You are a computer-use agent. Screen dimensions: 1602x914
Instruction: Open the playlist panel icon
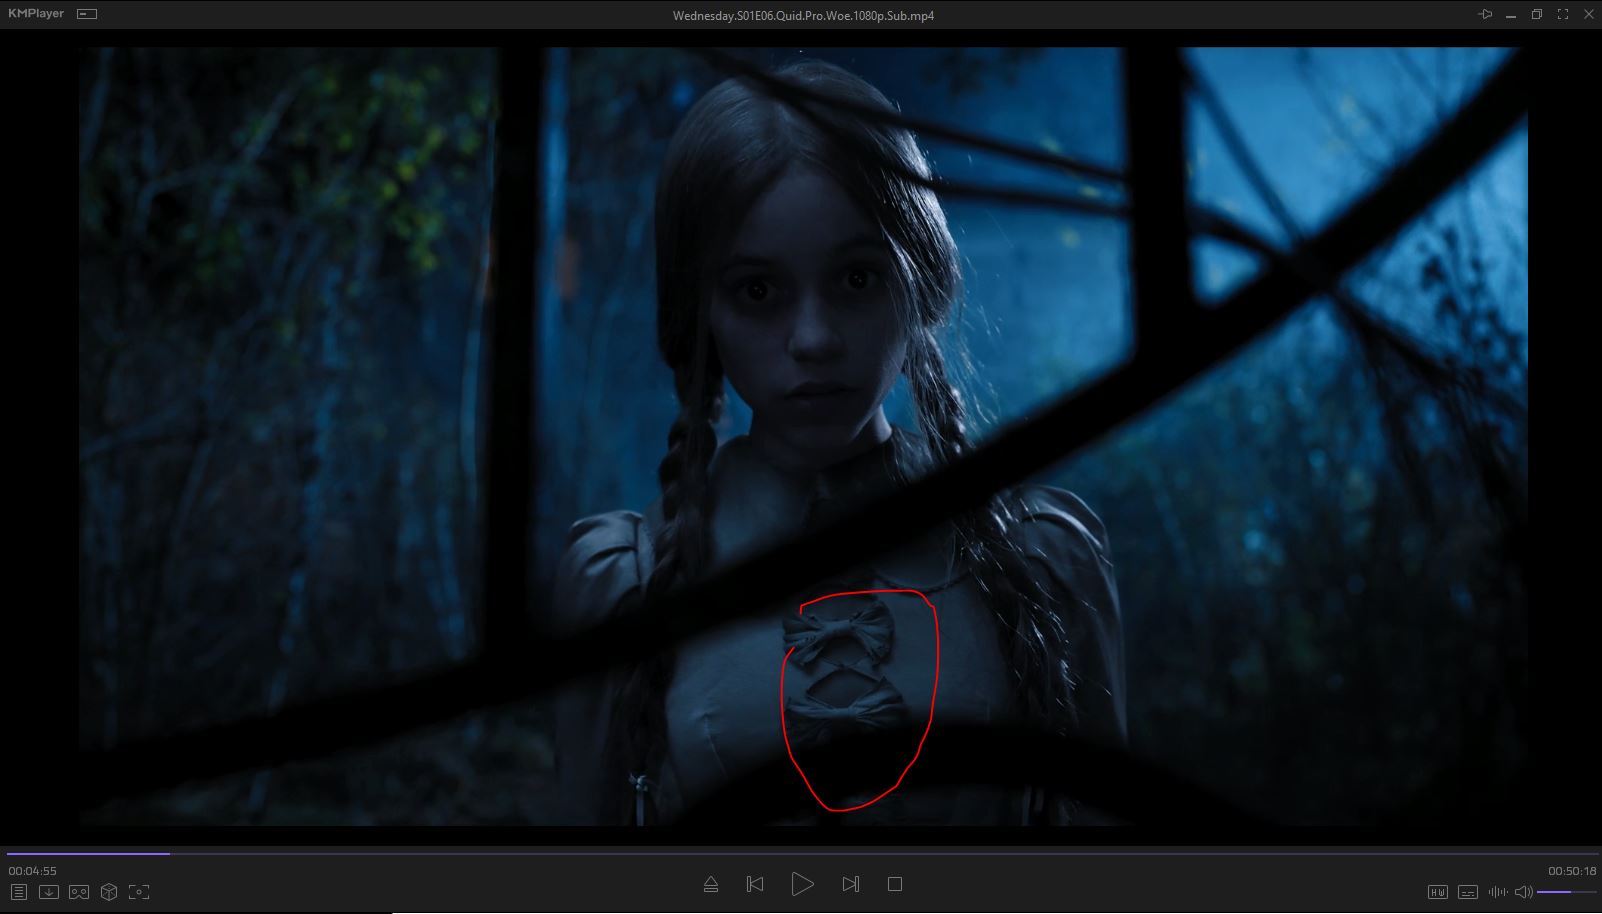coord(18,892)
